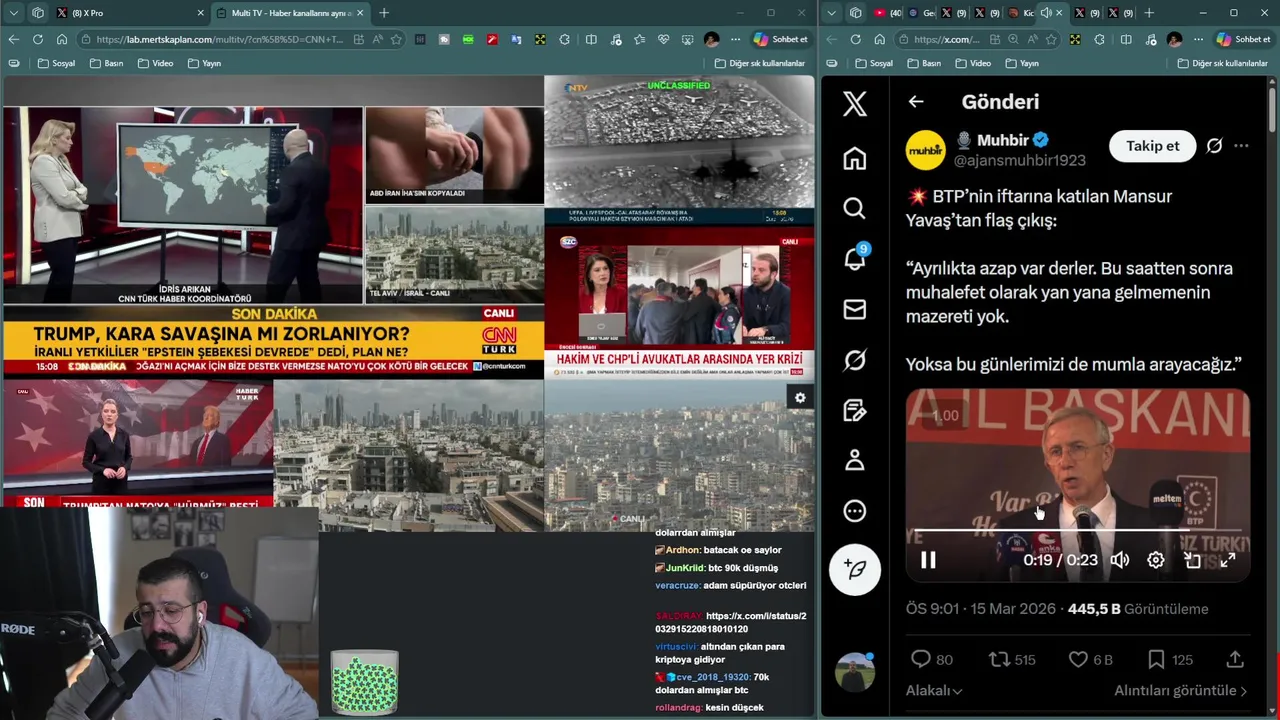Click the @ajansmuhbir1923 handle
Viewport: 1280px width, 720px height.
click(1019, 161)
